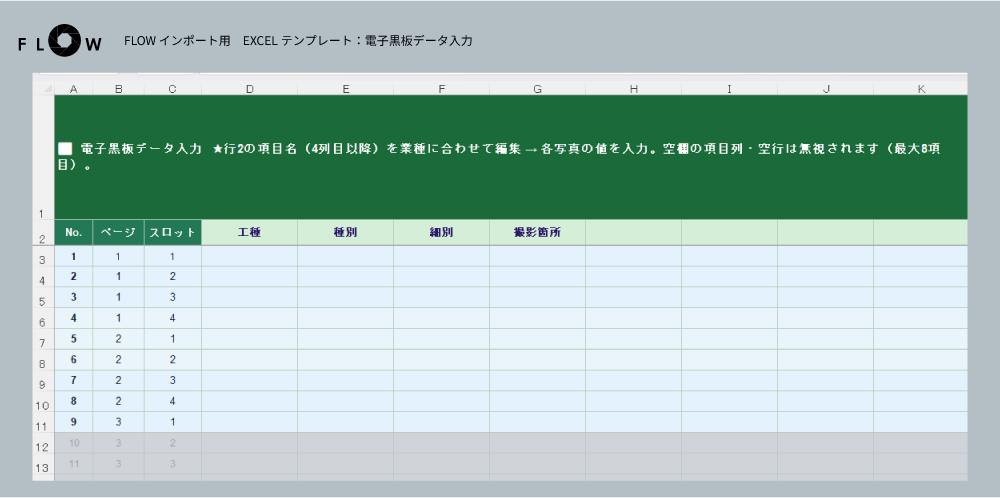Select column K header
The height and width of the screenshot is (498, 1000).
coord(921,89)
